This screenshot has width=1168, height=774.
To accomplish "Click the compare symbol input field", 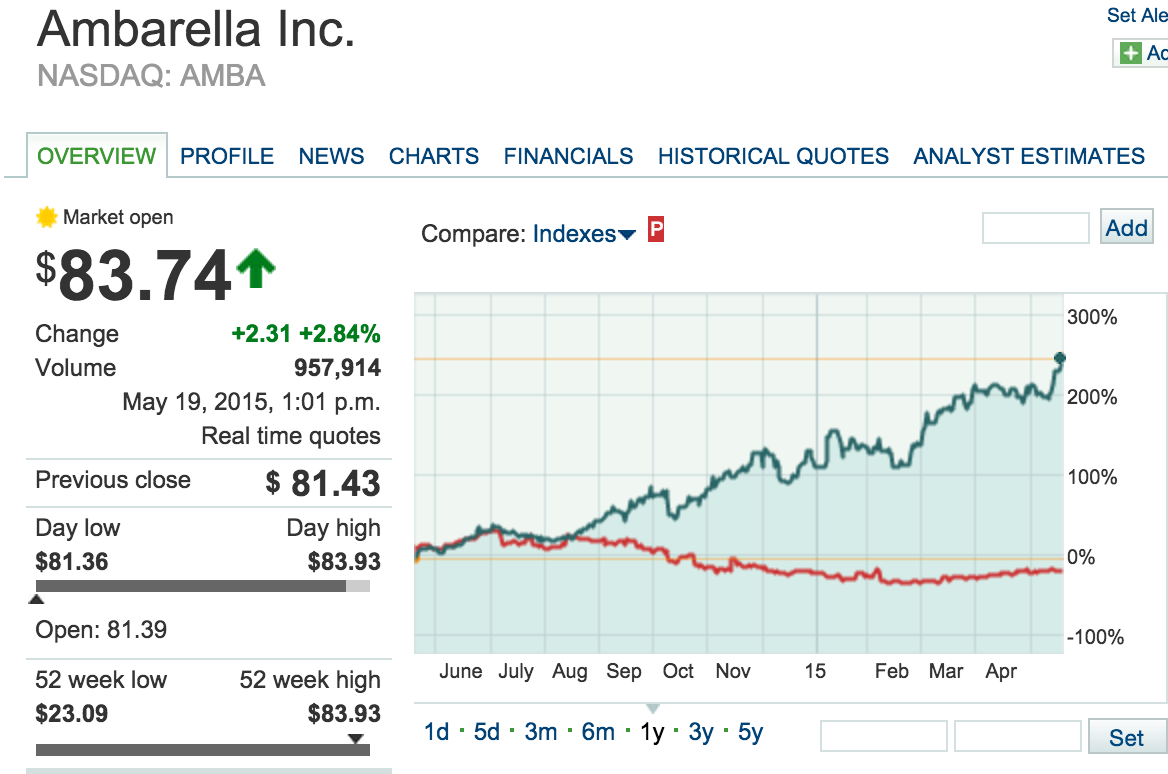I will click(1035, 228).
